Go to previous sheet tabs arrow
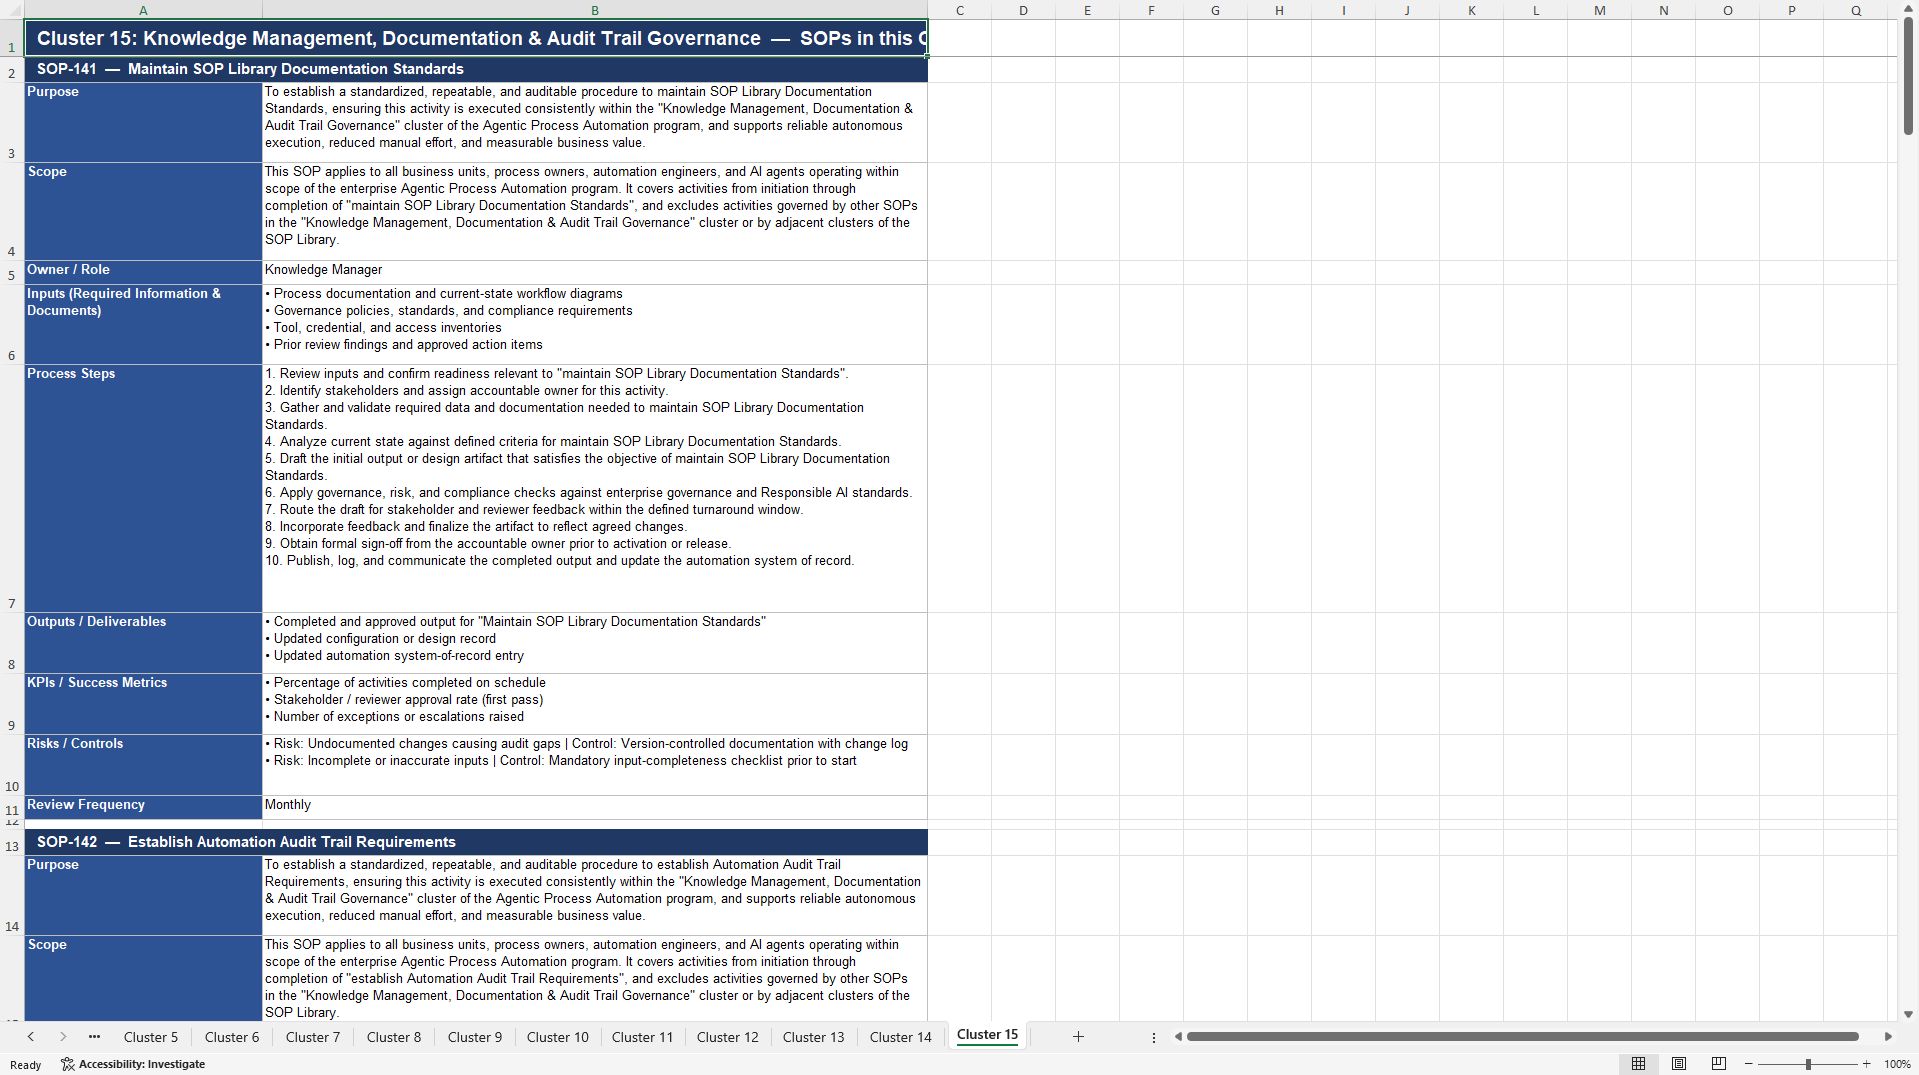Image resolution: width=1919 pixels, height=1075 pixels. point(31,1037)
